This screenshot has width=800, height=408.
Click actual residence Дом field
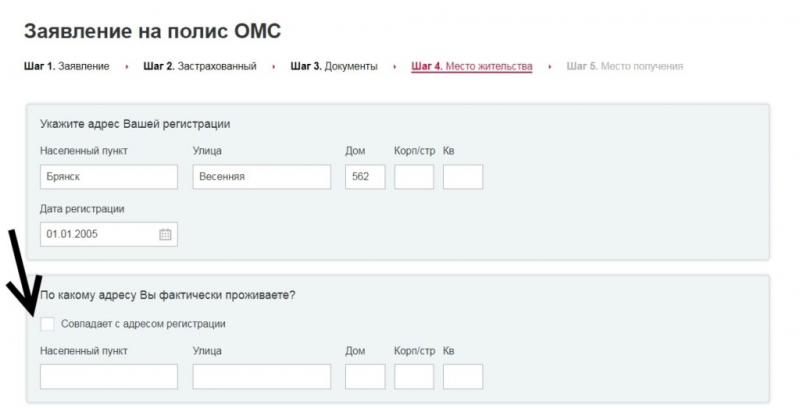(x=365, y=376)
